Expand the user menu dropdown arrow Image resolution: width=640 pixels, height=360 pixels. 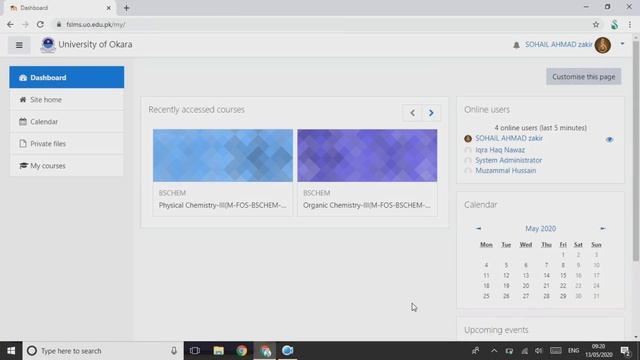(622, 44)
